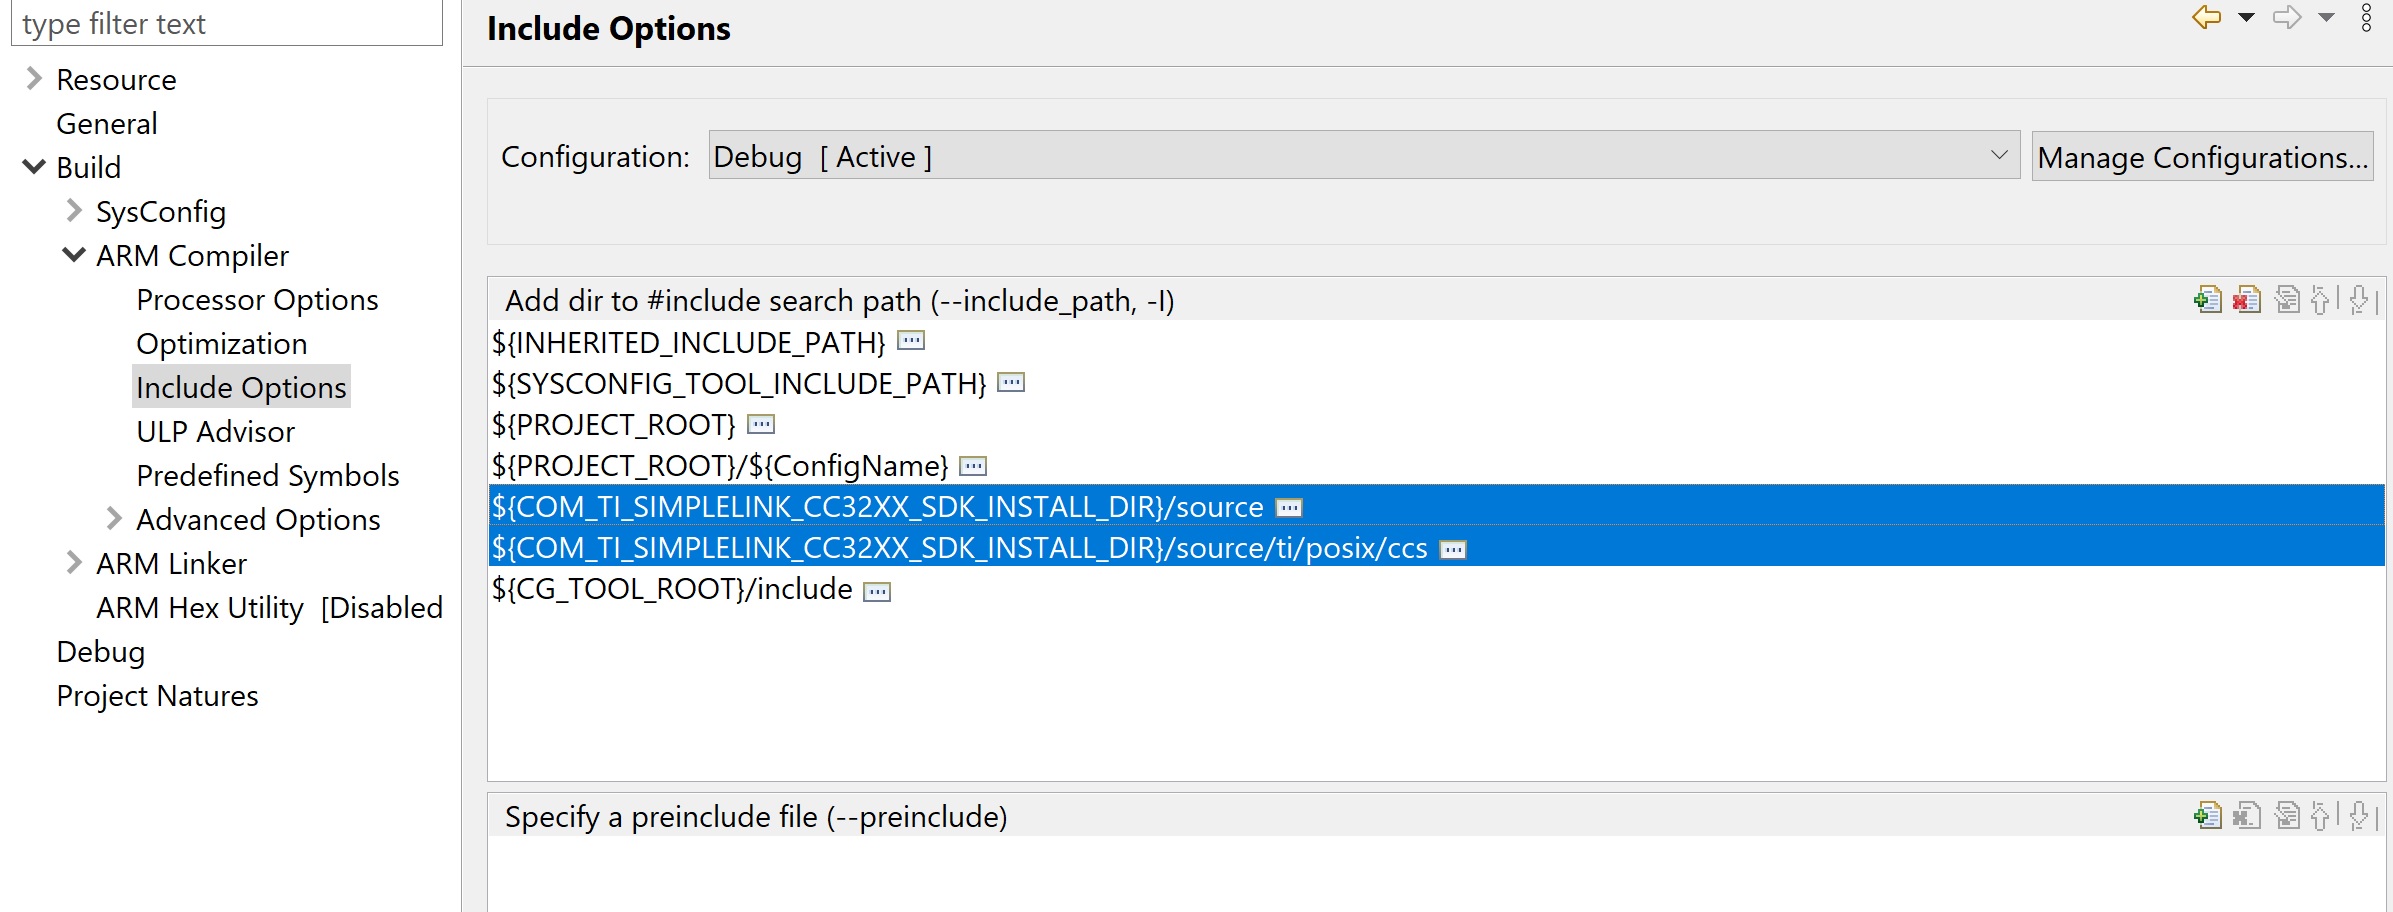This screenshot has width=2393, height=912.
Task: Click the ellipsis button beside ${CG_TOOL_ROOT}/include
Action: point(877,591)
